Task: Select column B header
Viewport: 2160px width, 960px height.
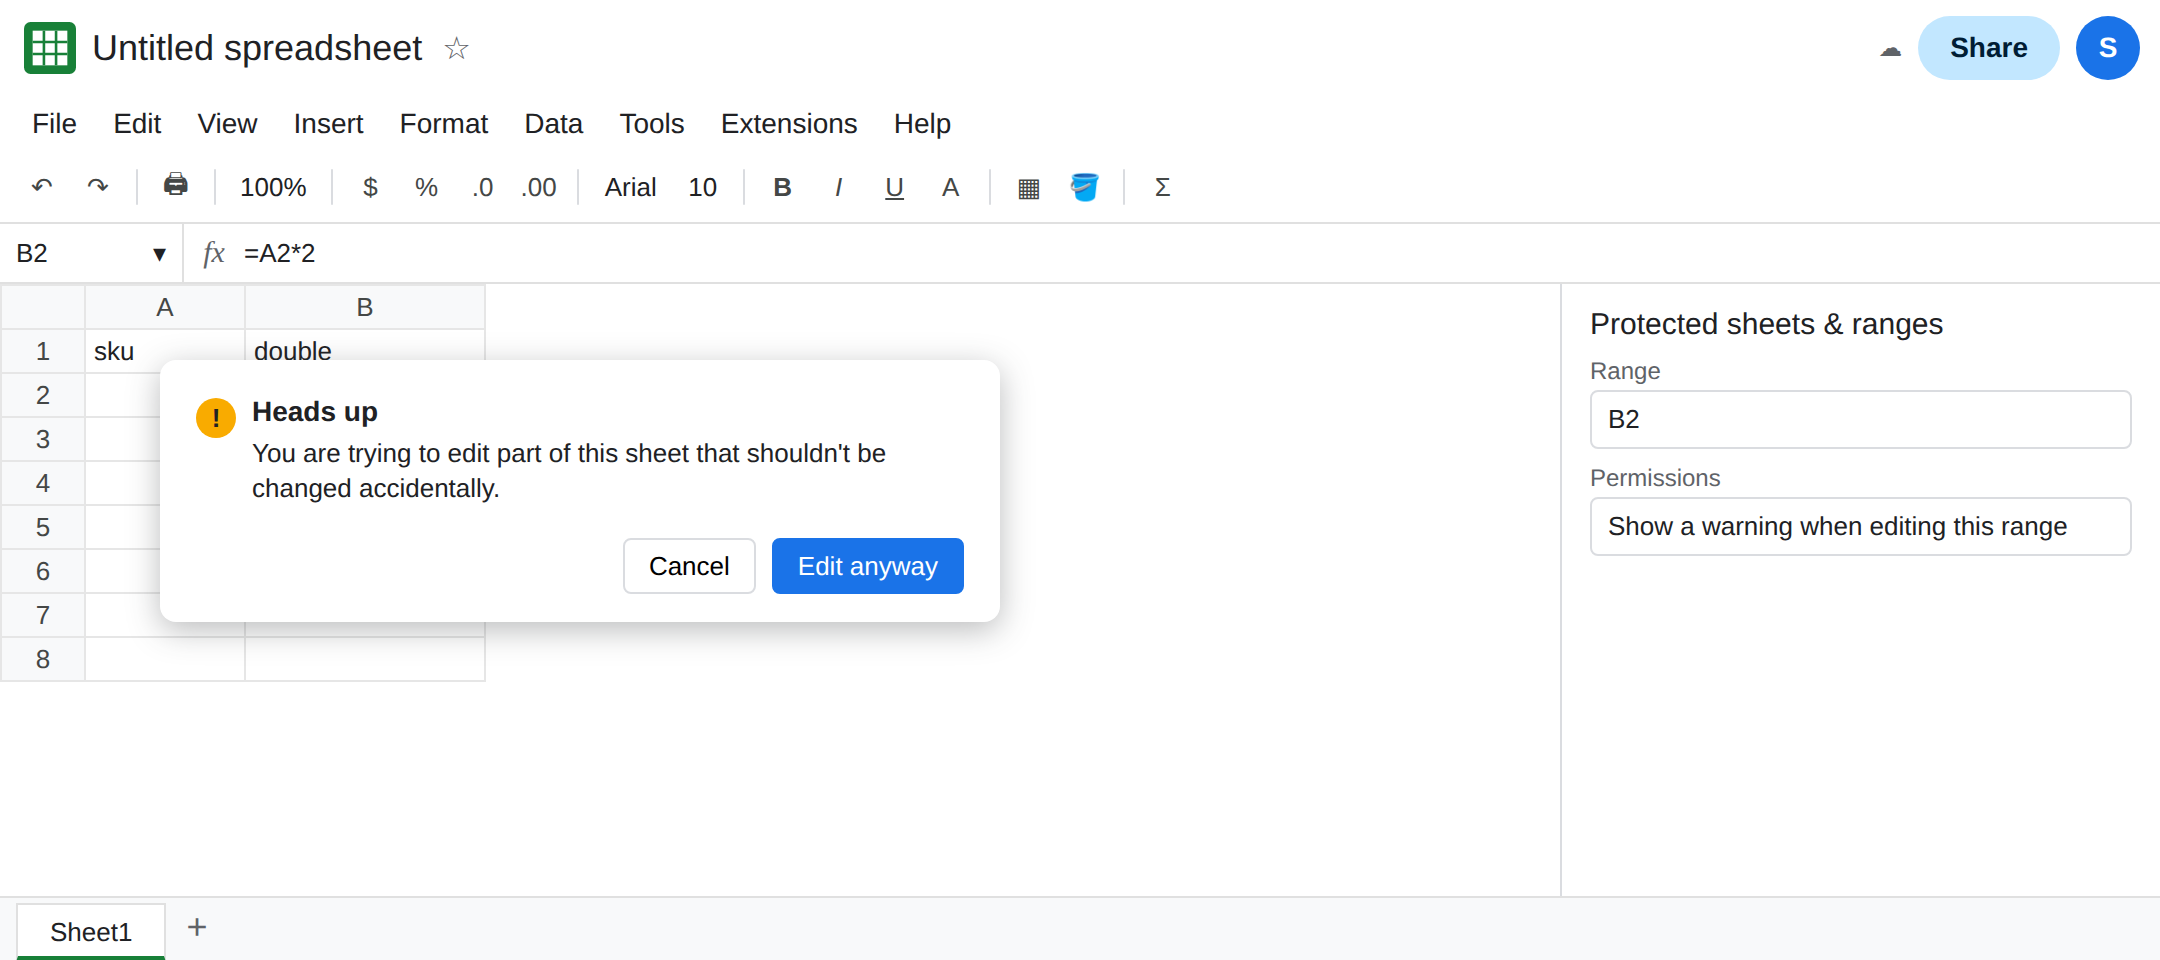Action: coord(365,307)
